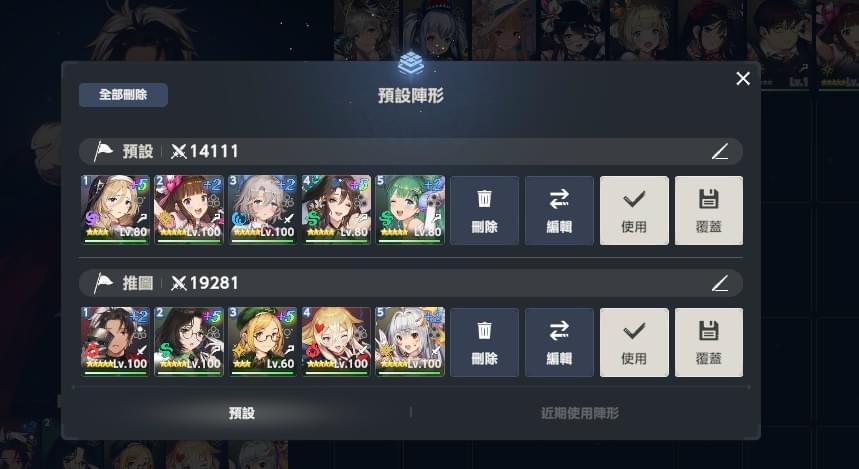Edit the 預設 formation via swap arrows
The height and width of the screenshot is (469, 859).
click(x=559, y=210)
